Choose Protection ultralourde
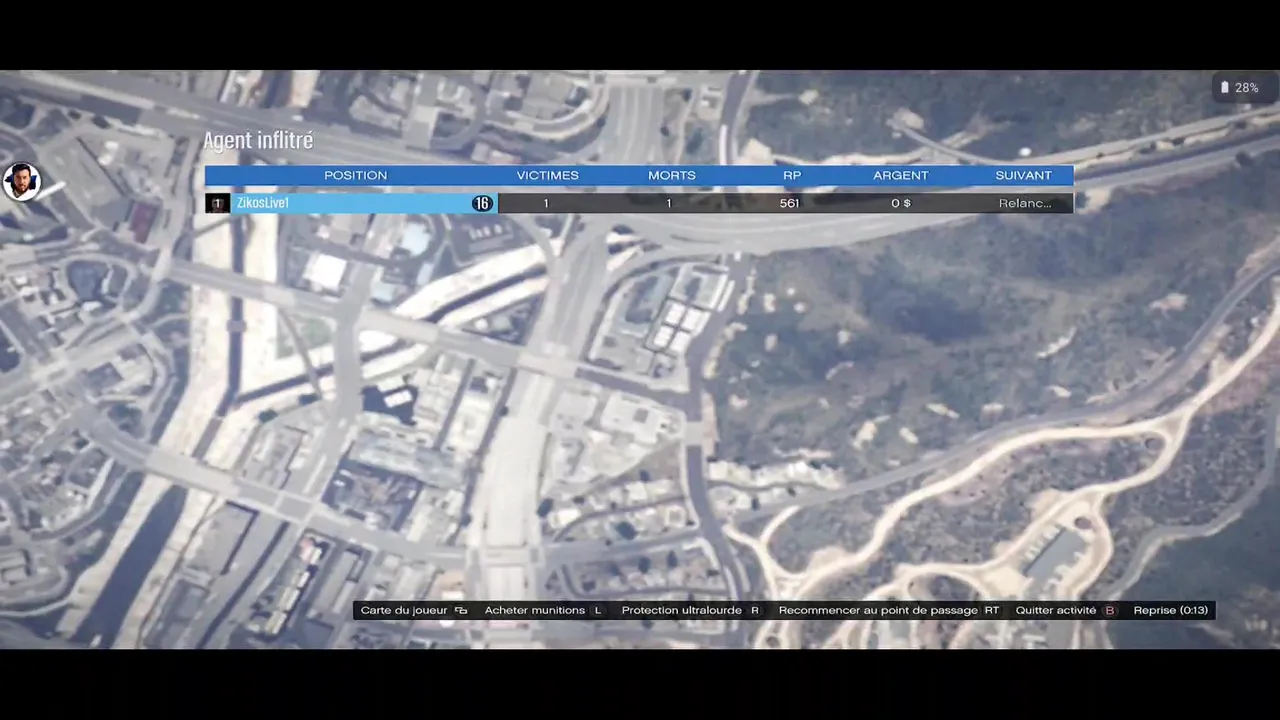Viewport: 1280px width, 720px height. (x=682, y=610)
